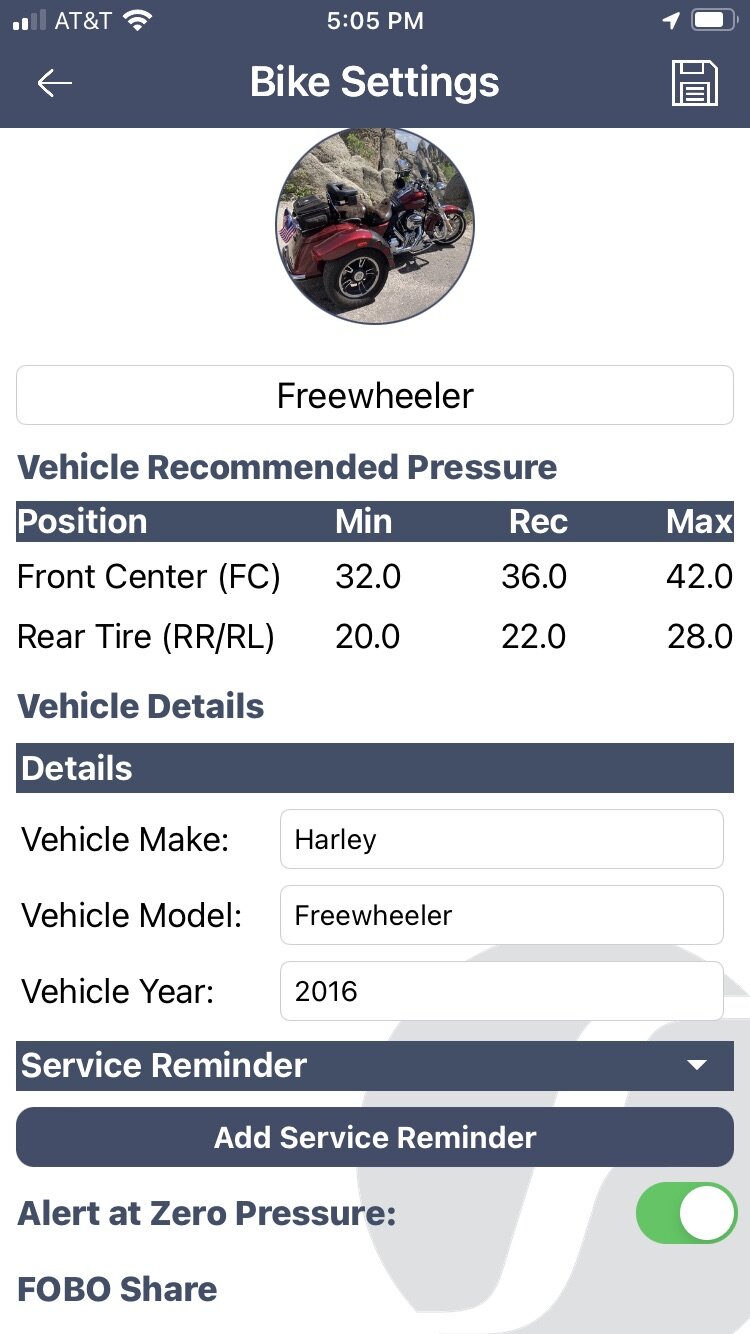Edit the Freewheeler bike name field
The width and height of the screenshot is (750, 1334).
pyautogui.click(x=375, y=395)
